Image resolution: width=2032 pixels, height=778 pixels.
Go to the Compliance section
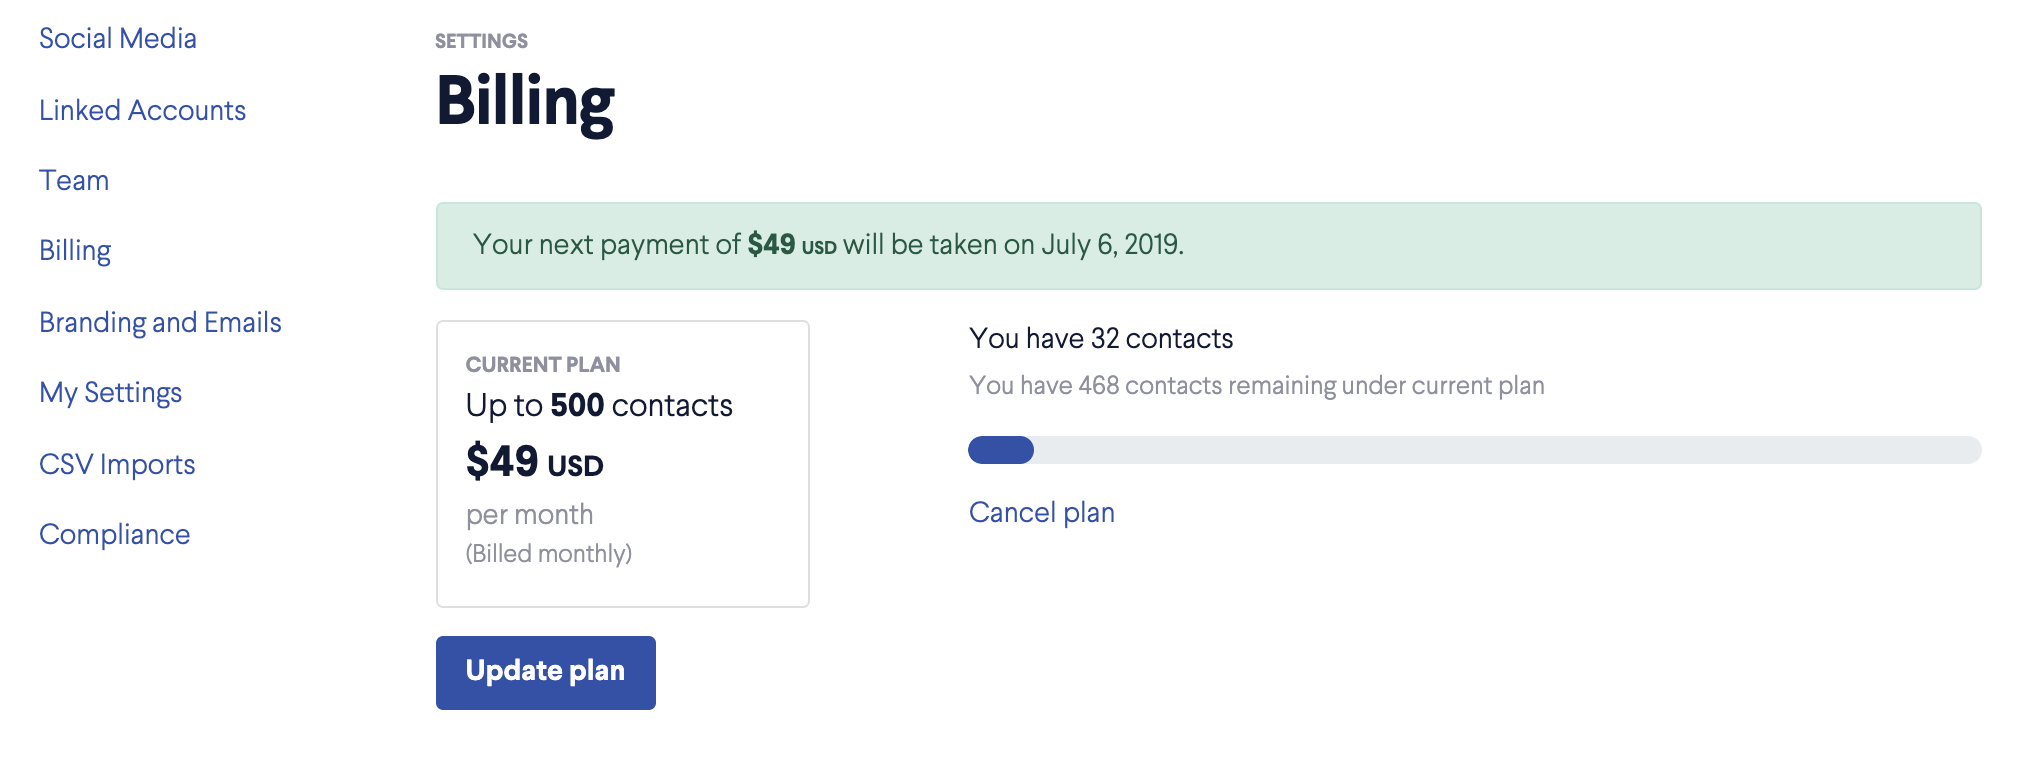(114, 535)
